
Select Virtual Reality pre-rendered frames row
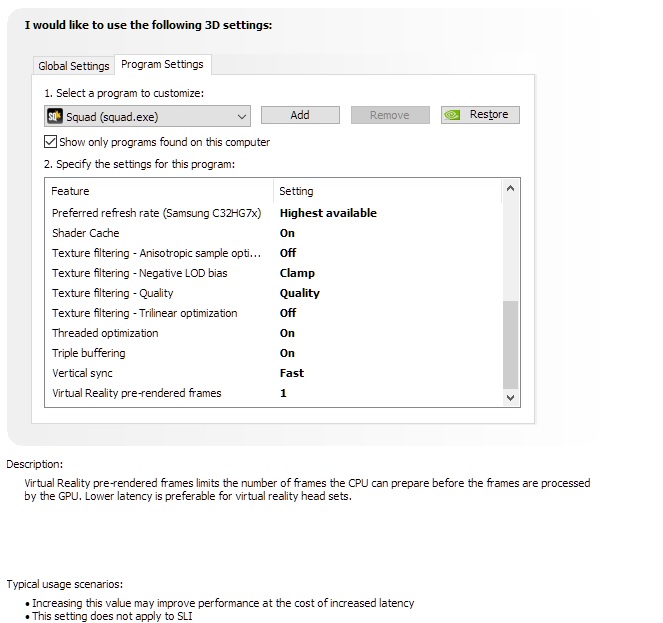[x=136, y=393]
